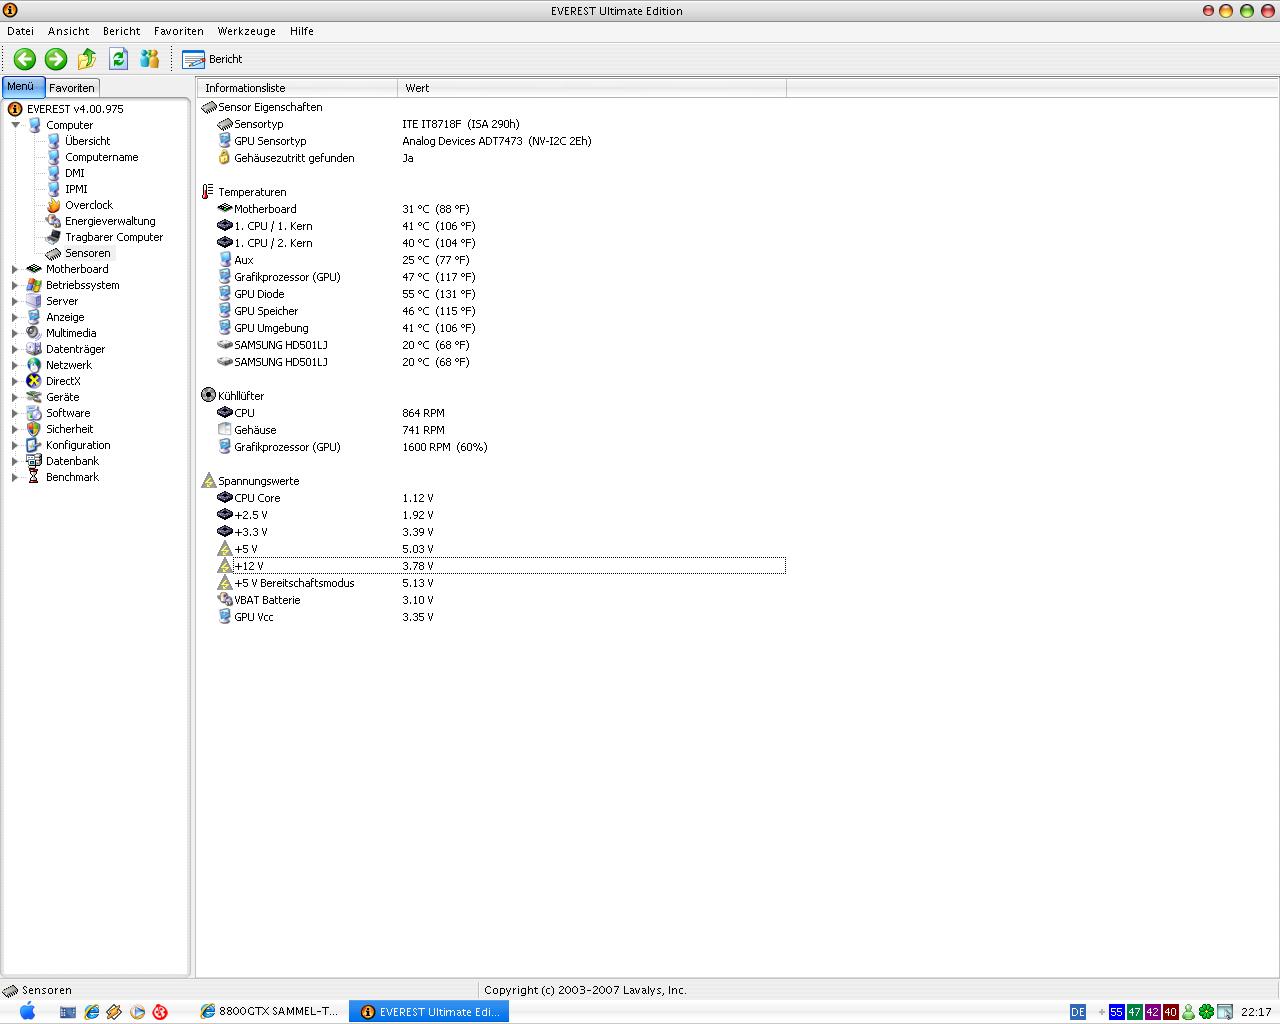
Task: Select the Sensortyp row
Action: click(x=500, y=124)
